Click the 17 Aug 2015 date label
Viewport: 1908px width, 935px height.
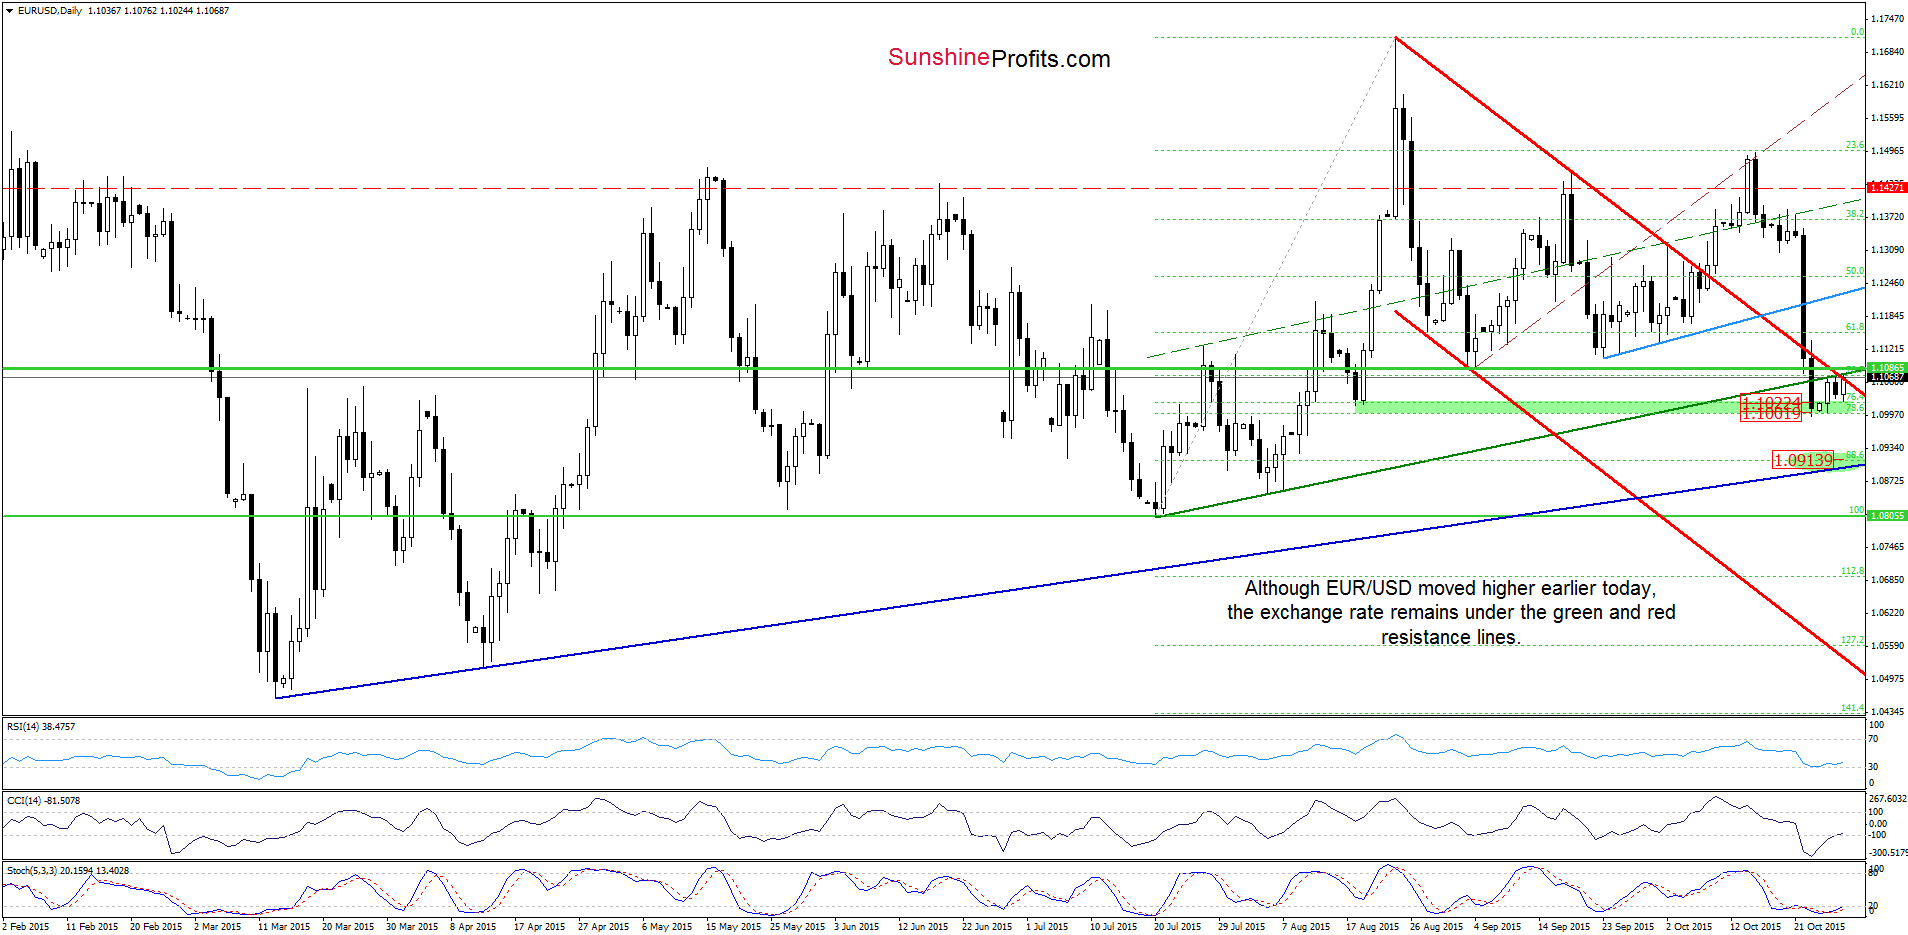point(1372,927)
